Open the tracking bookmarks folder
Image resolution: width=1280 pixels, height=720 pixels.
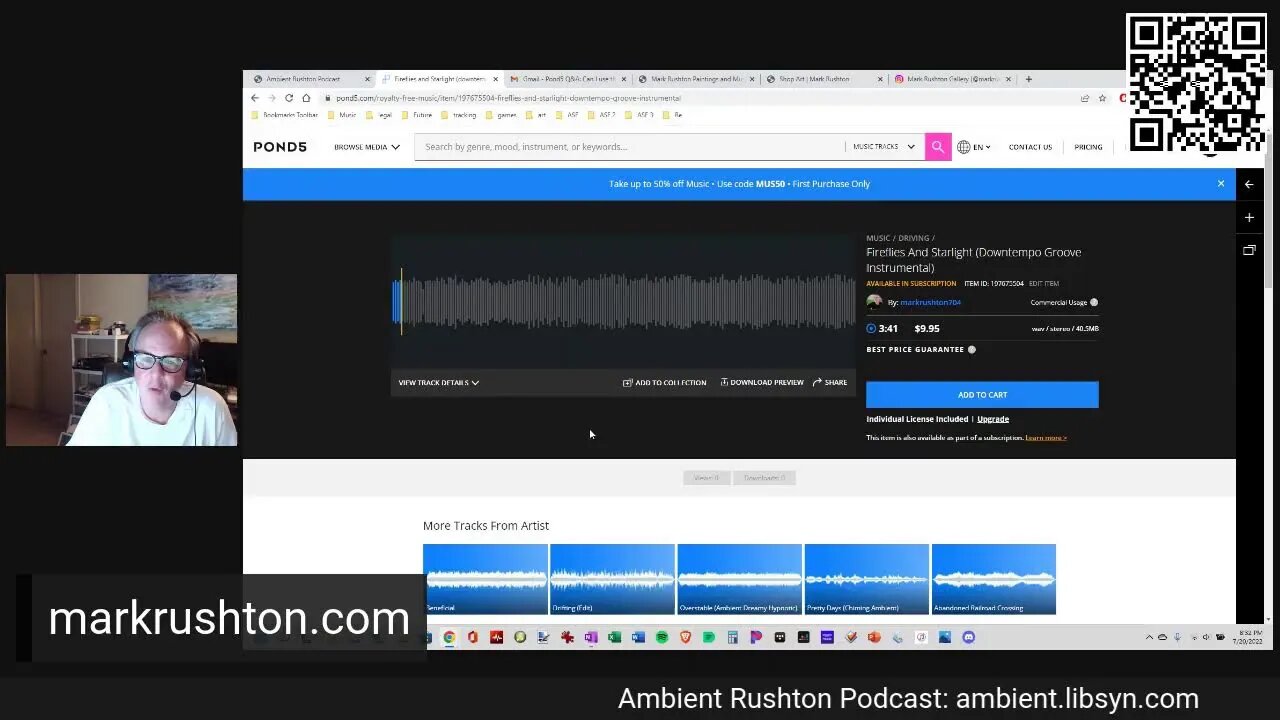[459, 115]
